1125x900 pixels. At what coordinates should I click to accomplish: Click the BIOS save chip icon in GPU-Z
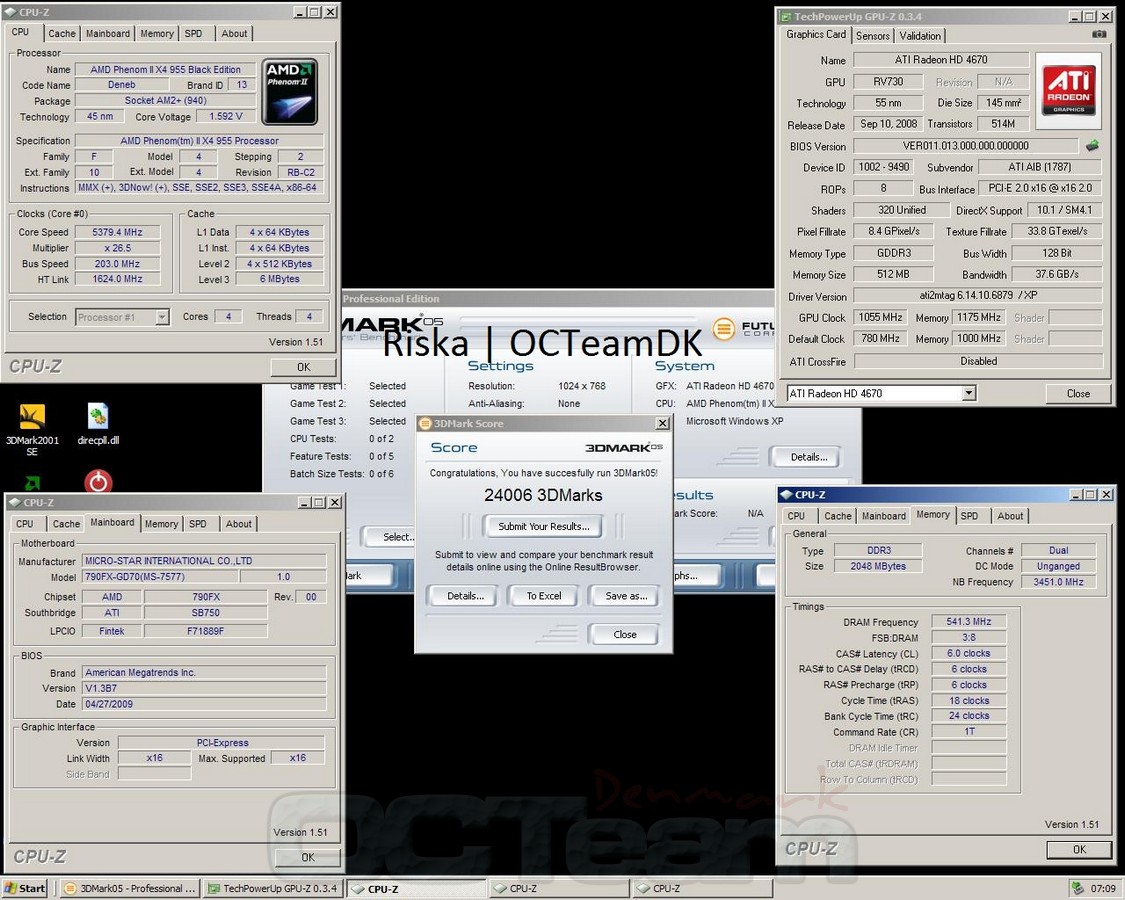[x=1092, y=146]
